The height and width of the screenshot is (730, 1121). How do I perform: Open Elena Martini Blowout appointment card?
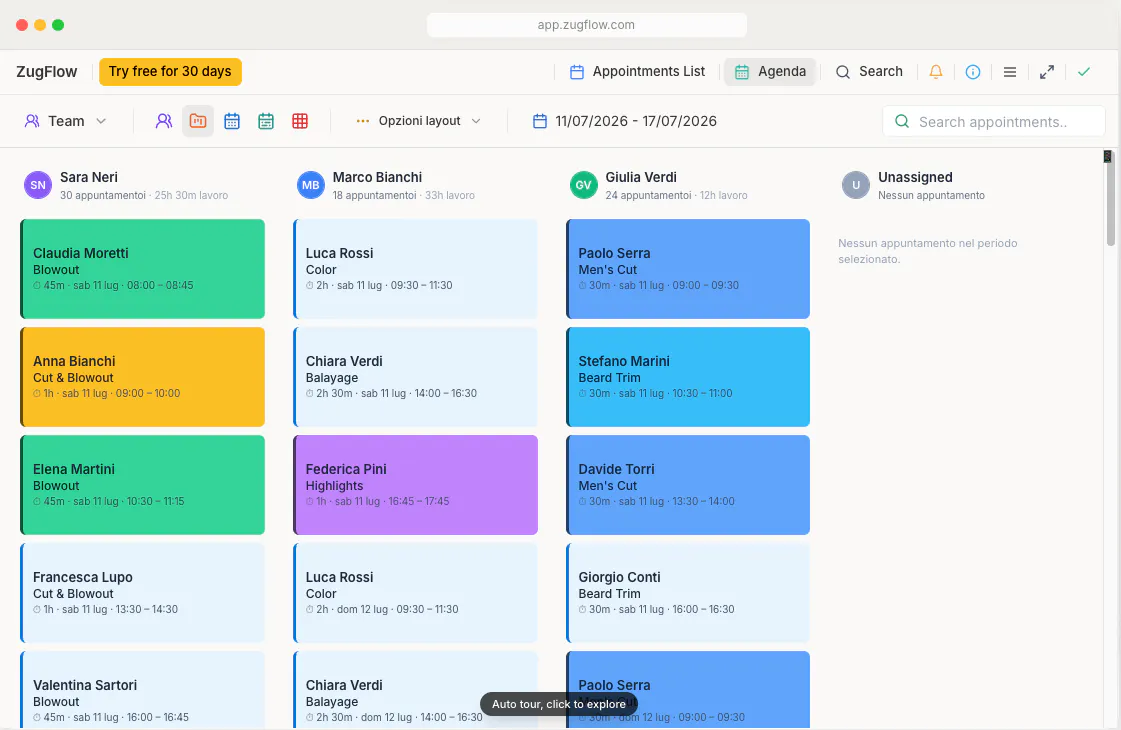point(142,485)
